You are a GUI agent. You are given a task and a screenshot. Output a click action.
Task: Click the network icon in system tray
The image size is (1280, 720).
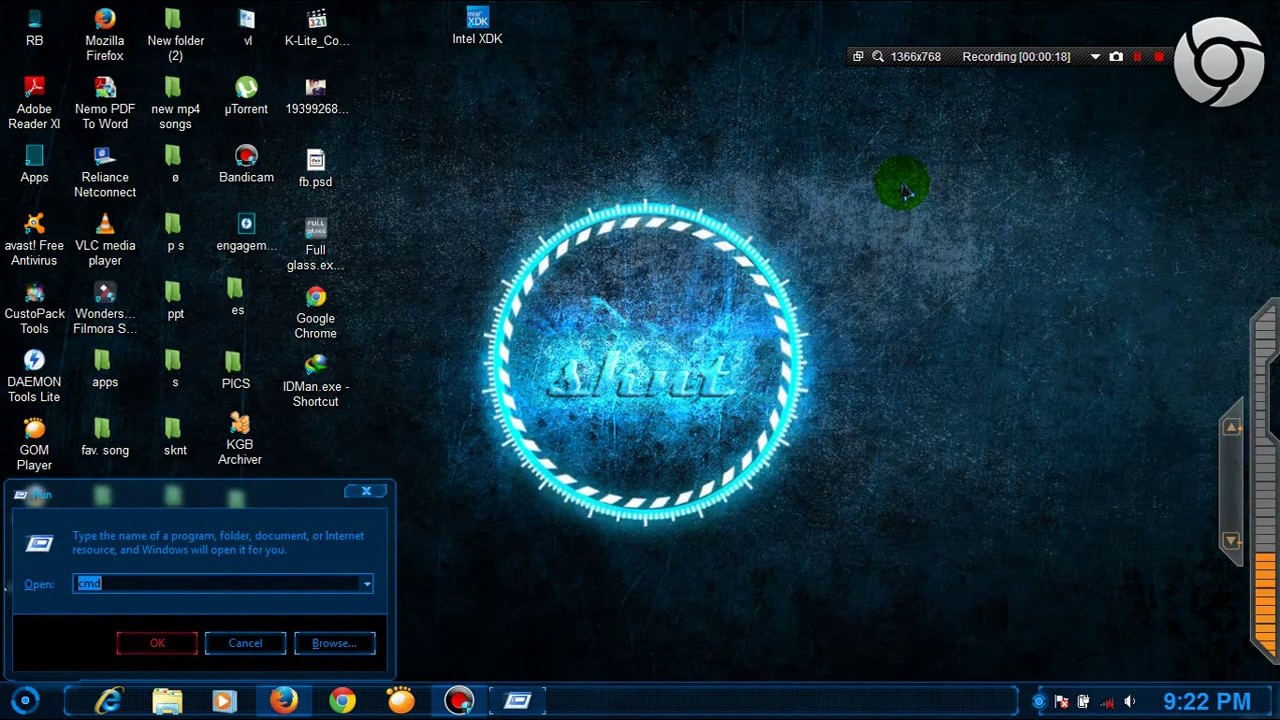[1107, 702]
